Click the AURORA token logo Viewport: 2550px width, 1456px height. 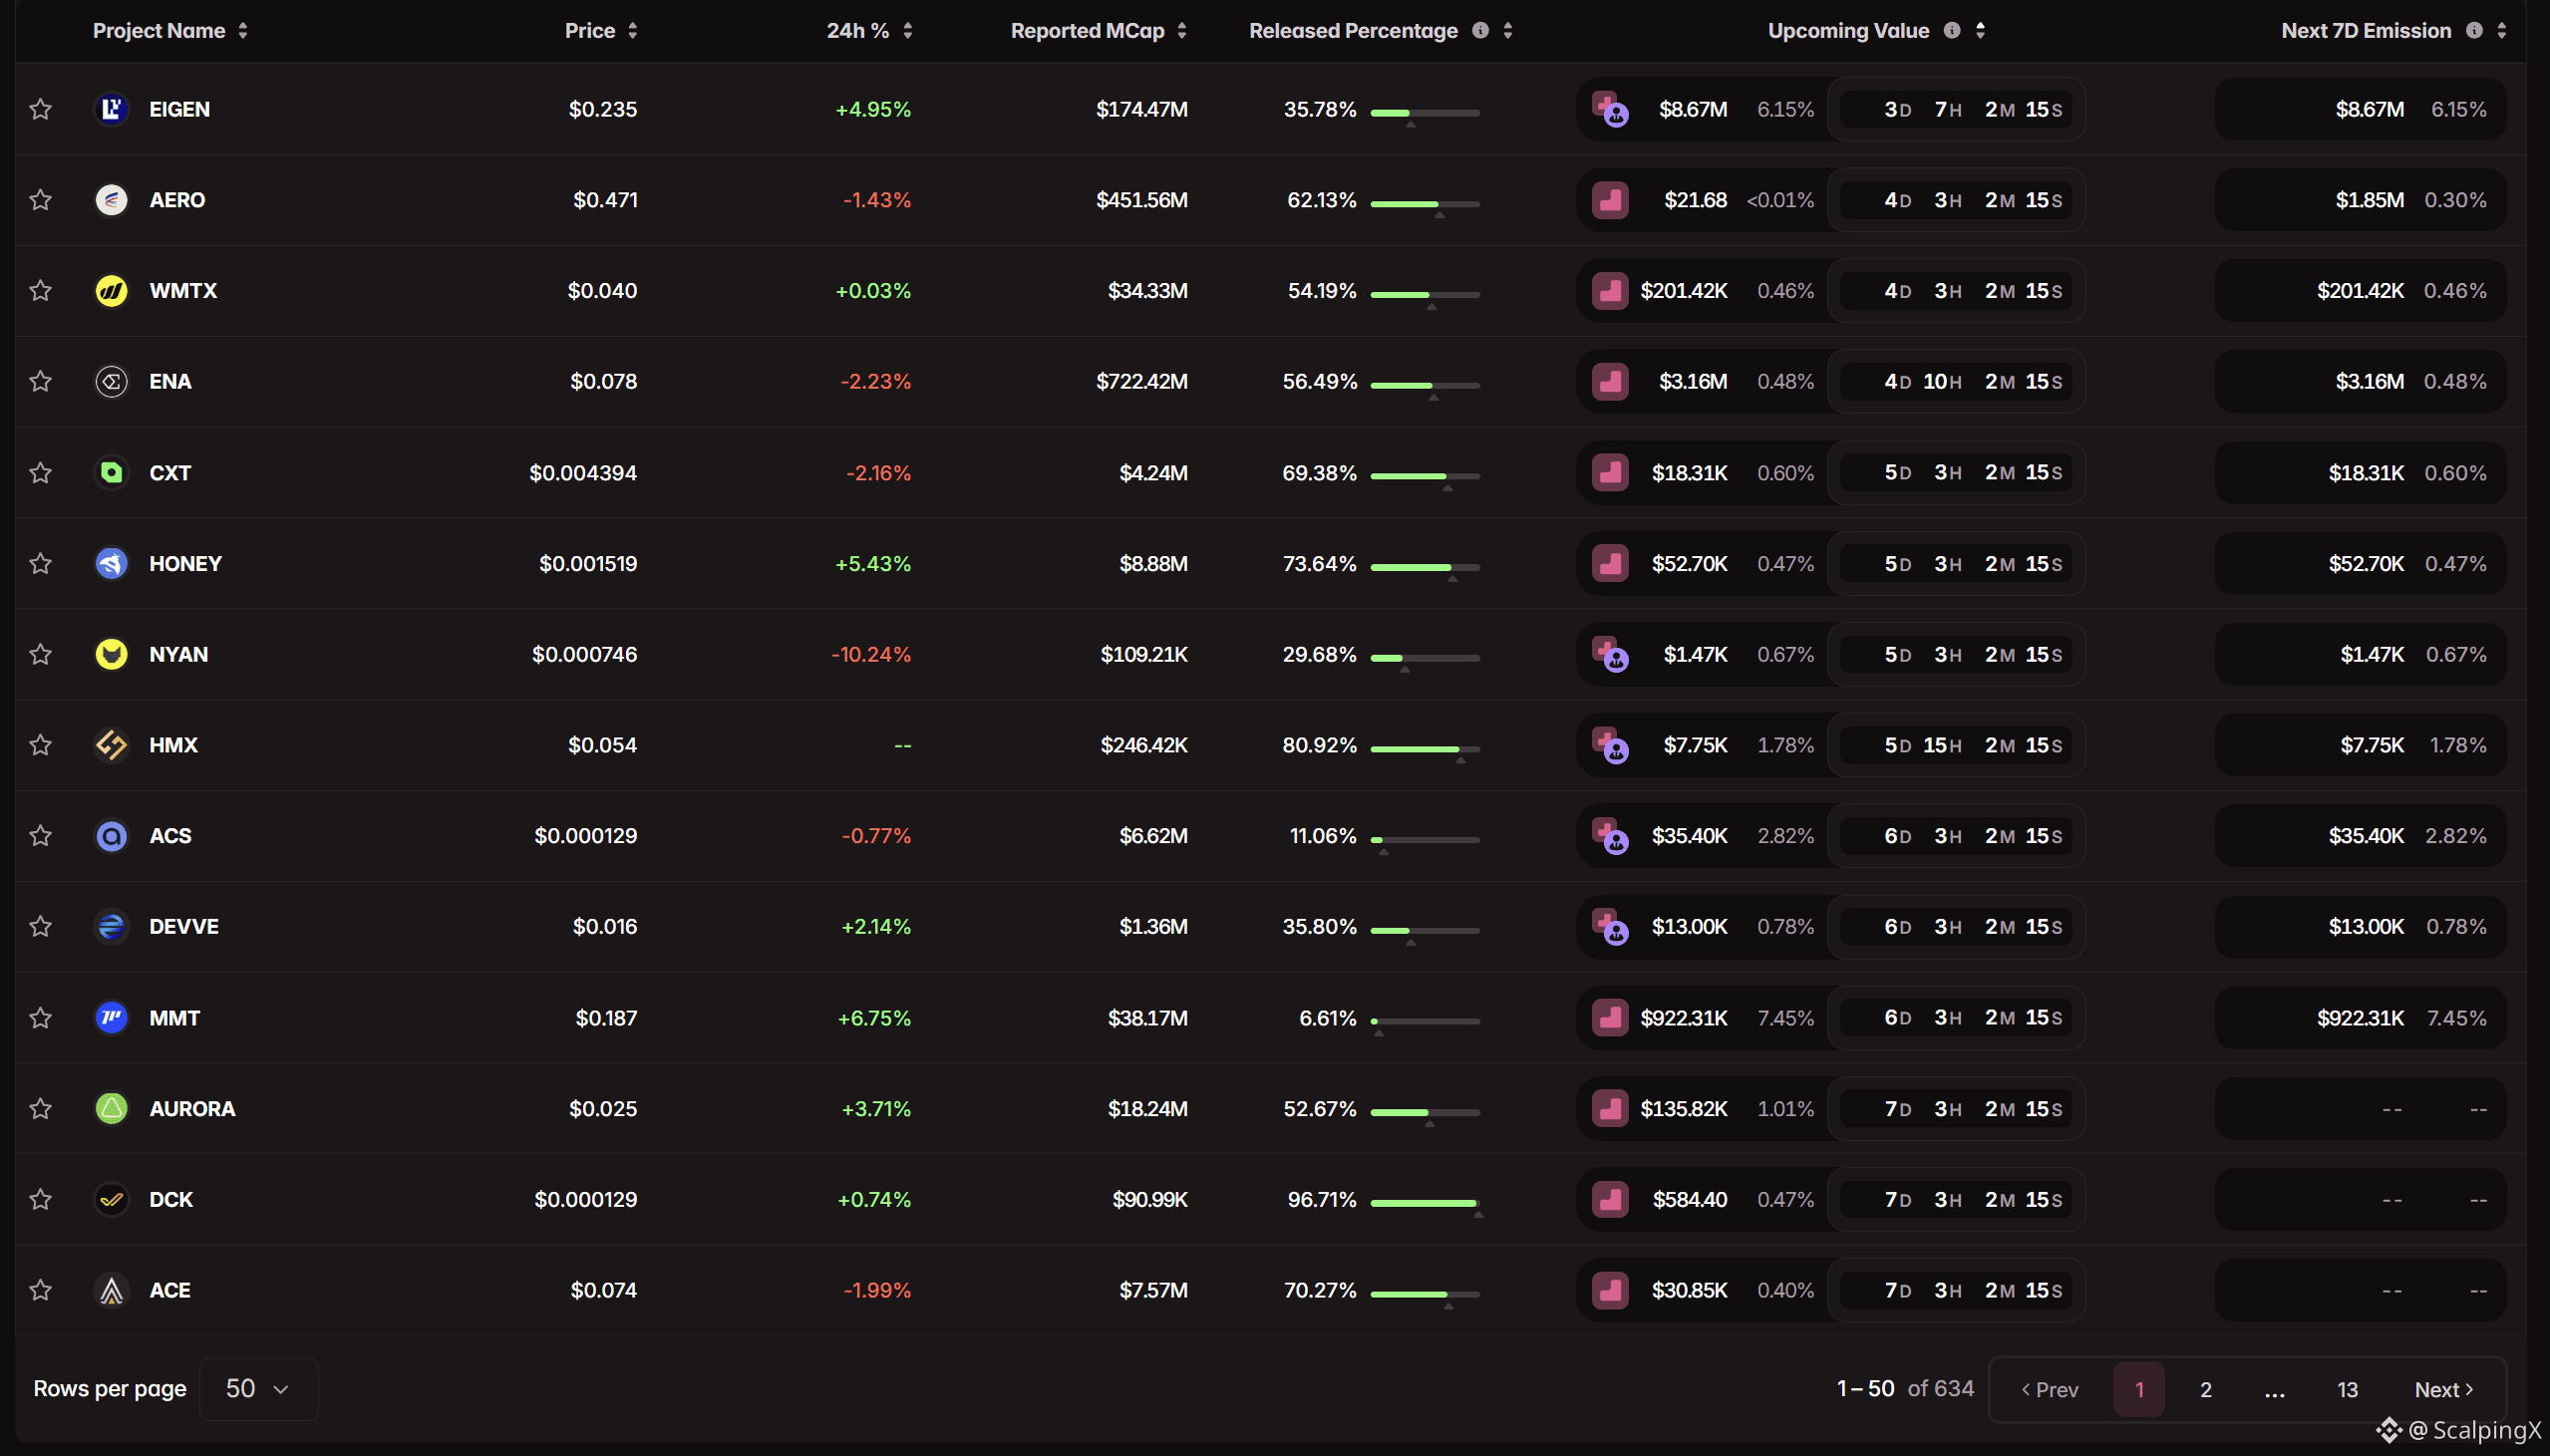(111, 1108)
